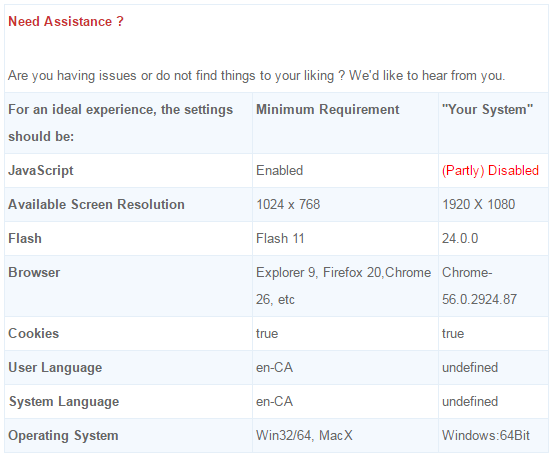Click the 'Need Assistance ?' heading
Screen dimensions: 553x456
point(66,22)
